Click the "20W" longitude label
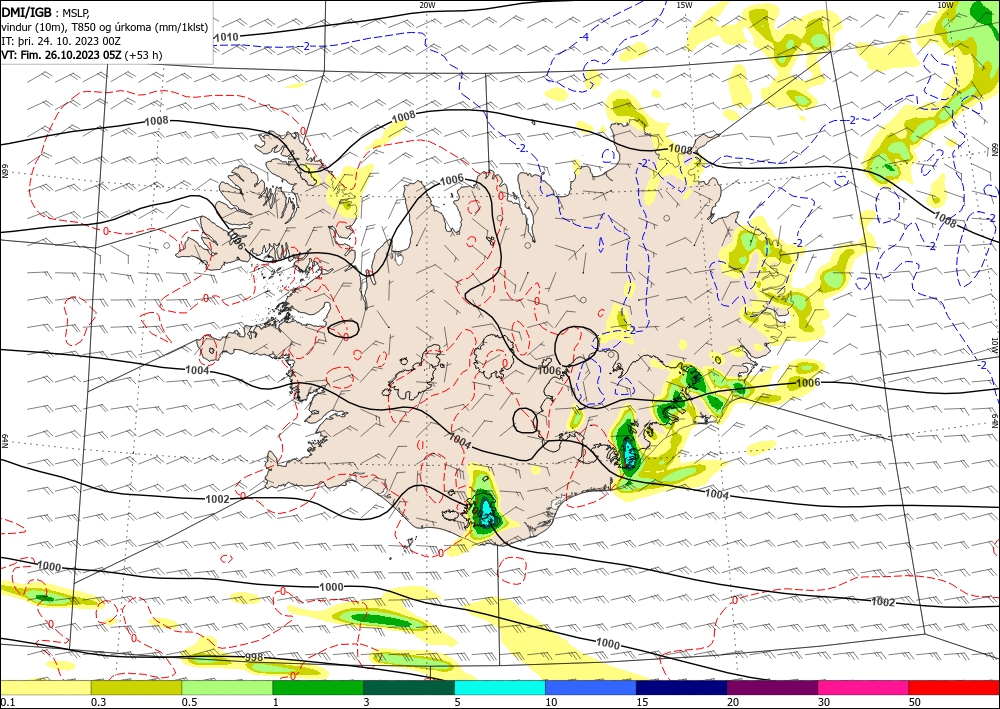The height and width of the screenshot is (709, 1000). coord(427,5)
